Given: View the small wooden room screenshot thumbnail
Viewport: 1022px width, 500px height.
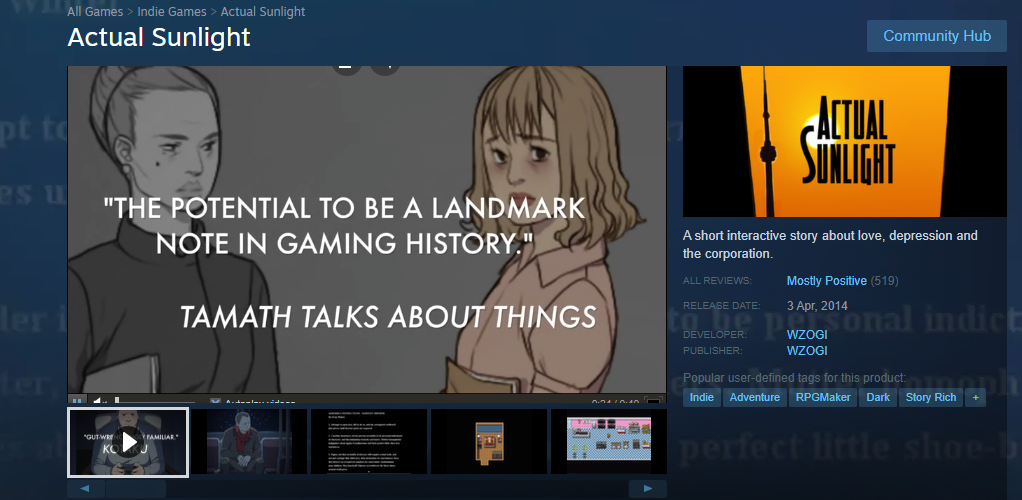Looking at the screenshot, I should point(489,441).
